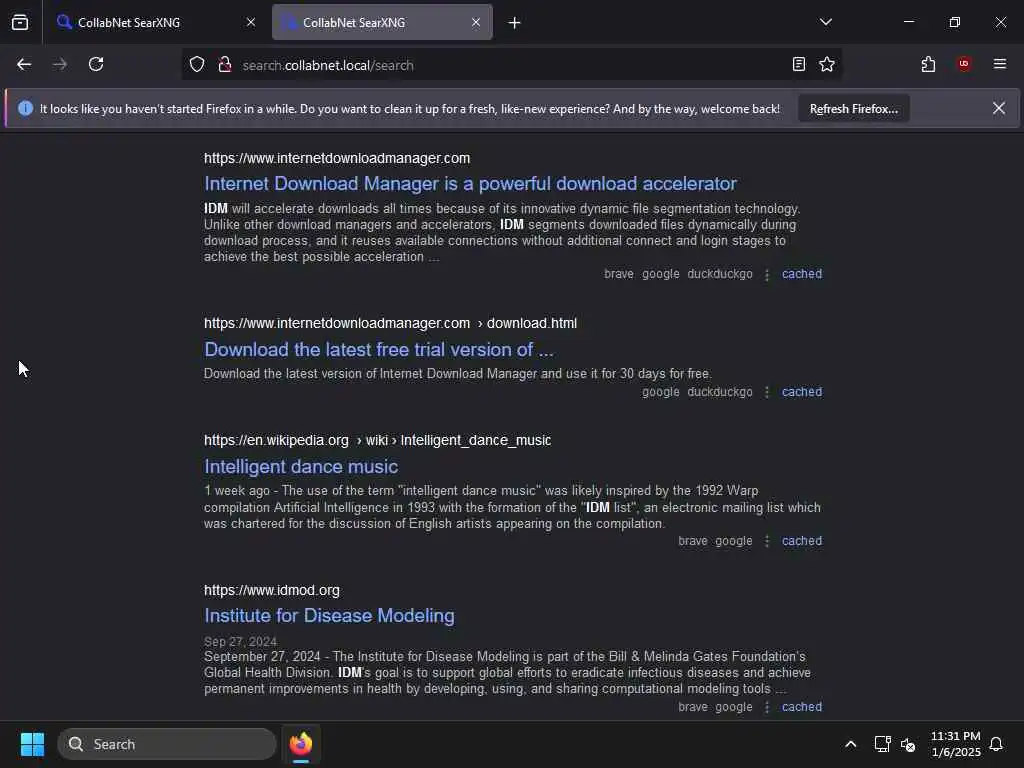Screen dimensions: 1024x768
Task: Toggle Reader View icon in address bar
Action: 798,64
